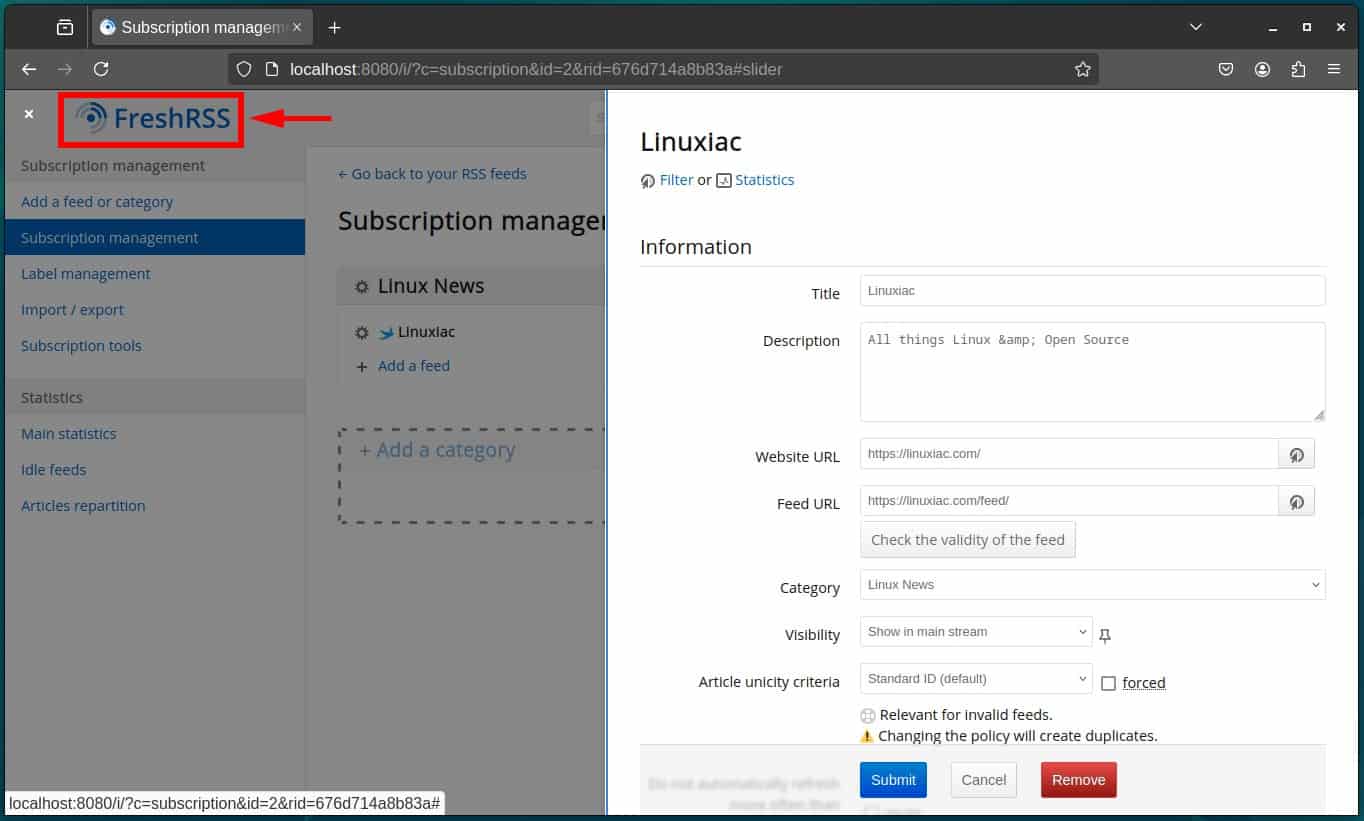1364x821 pixels.
Task: Click the Remove button
Action: (1078, 779)
